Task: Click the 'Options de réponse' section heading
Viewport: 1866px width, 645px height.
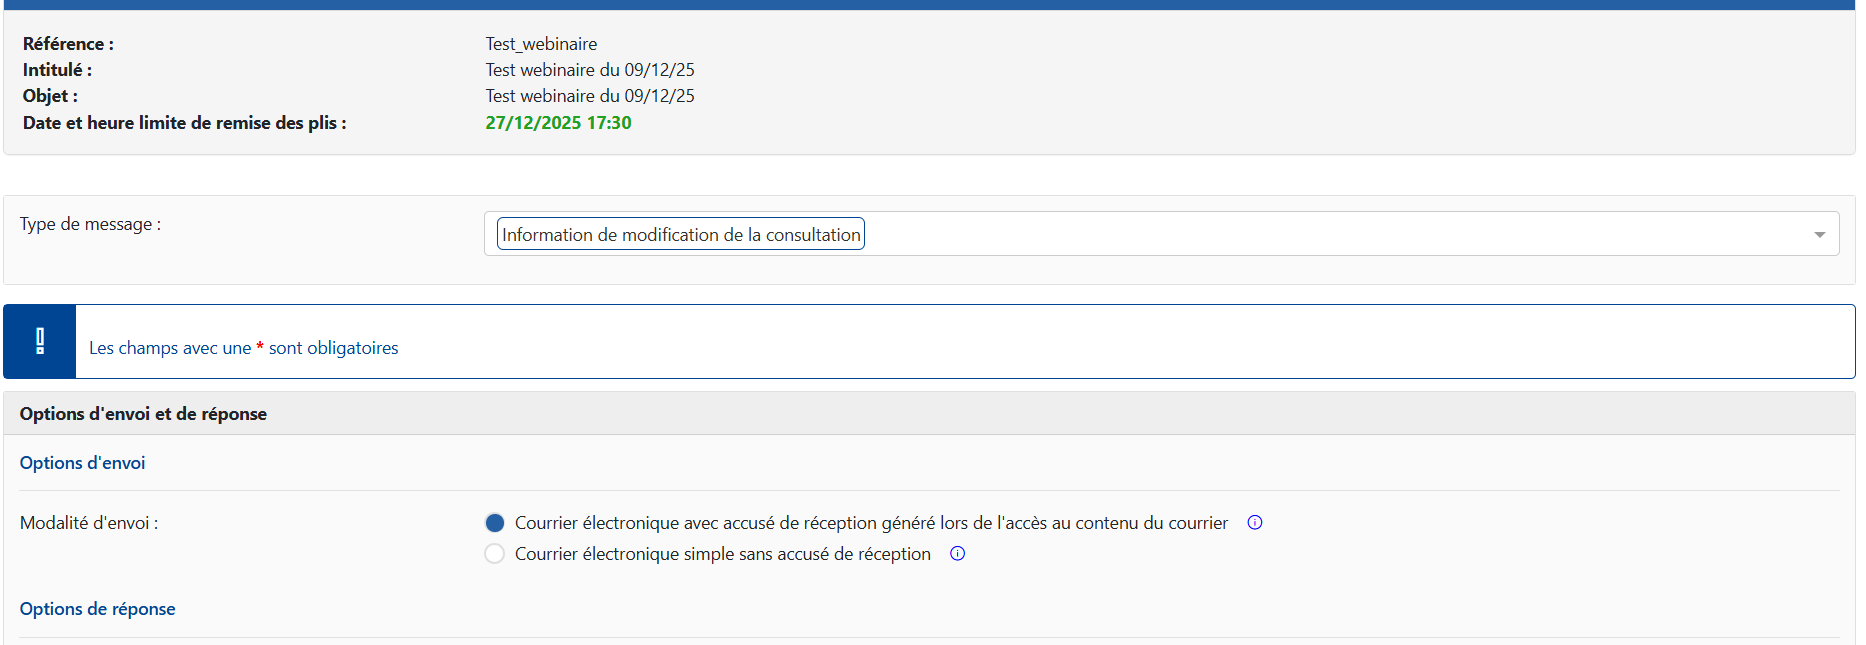Action: point(97,609)
